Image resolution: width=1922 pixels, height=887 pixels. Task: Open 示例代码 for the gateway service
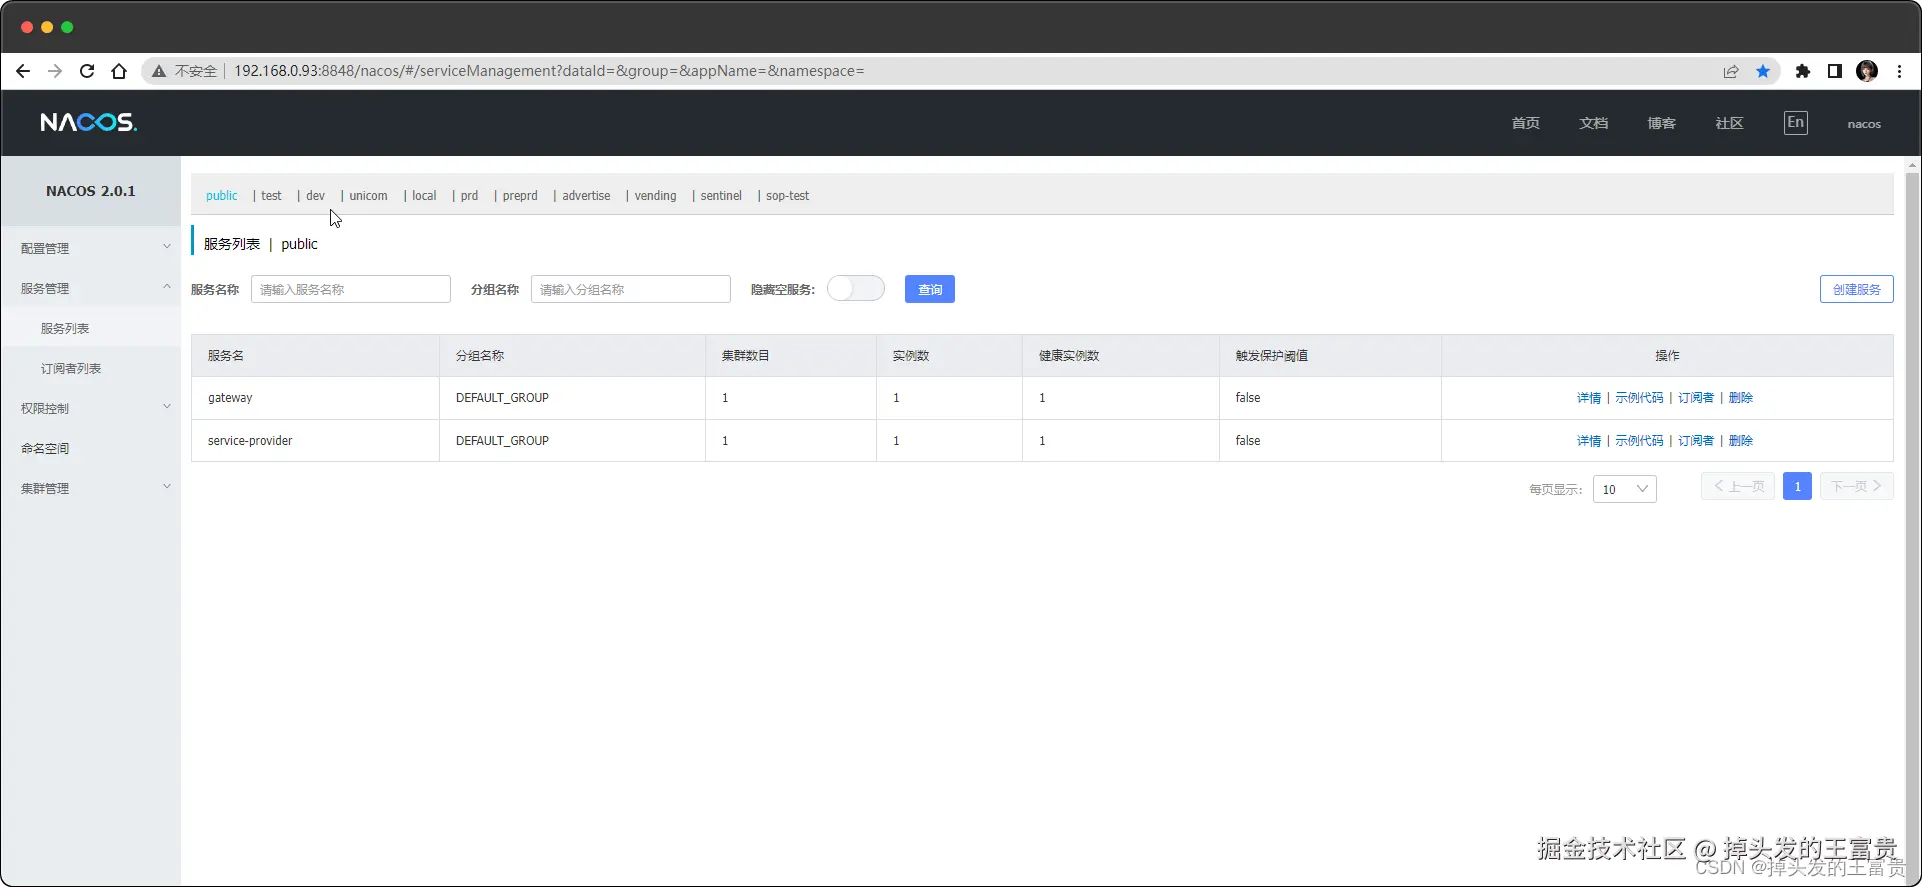(1639, 398)
